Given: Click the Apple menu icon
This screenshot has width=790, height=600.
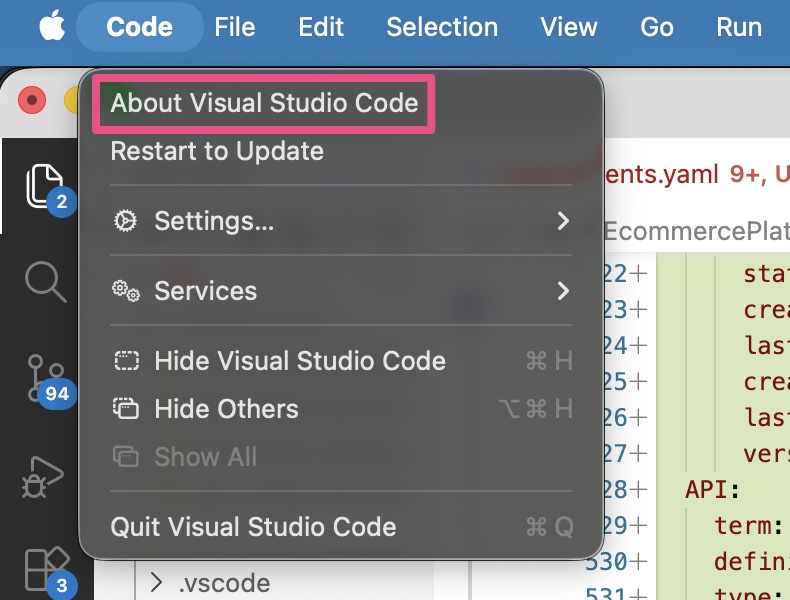Looking at the screenshot, I should [x=52, y=26].
